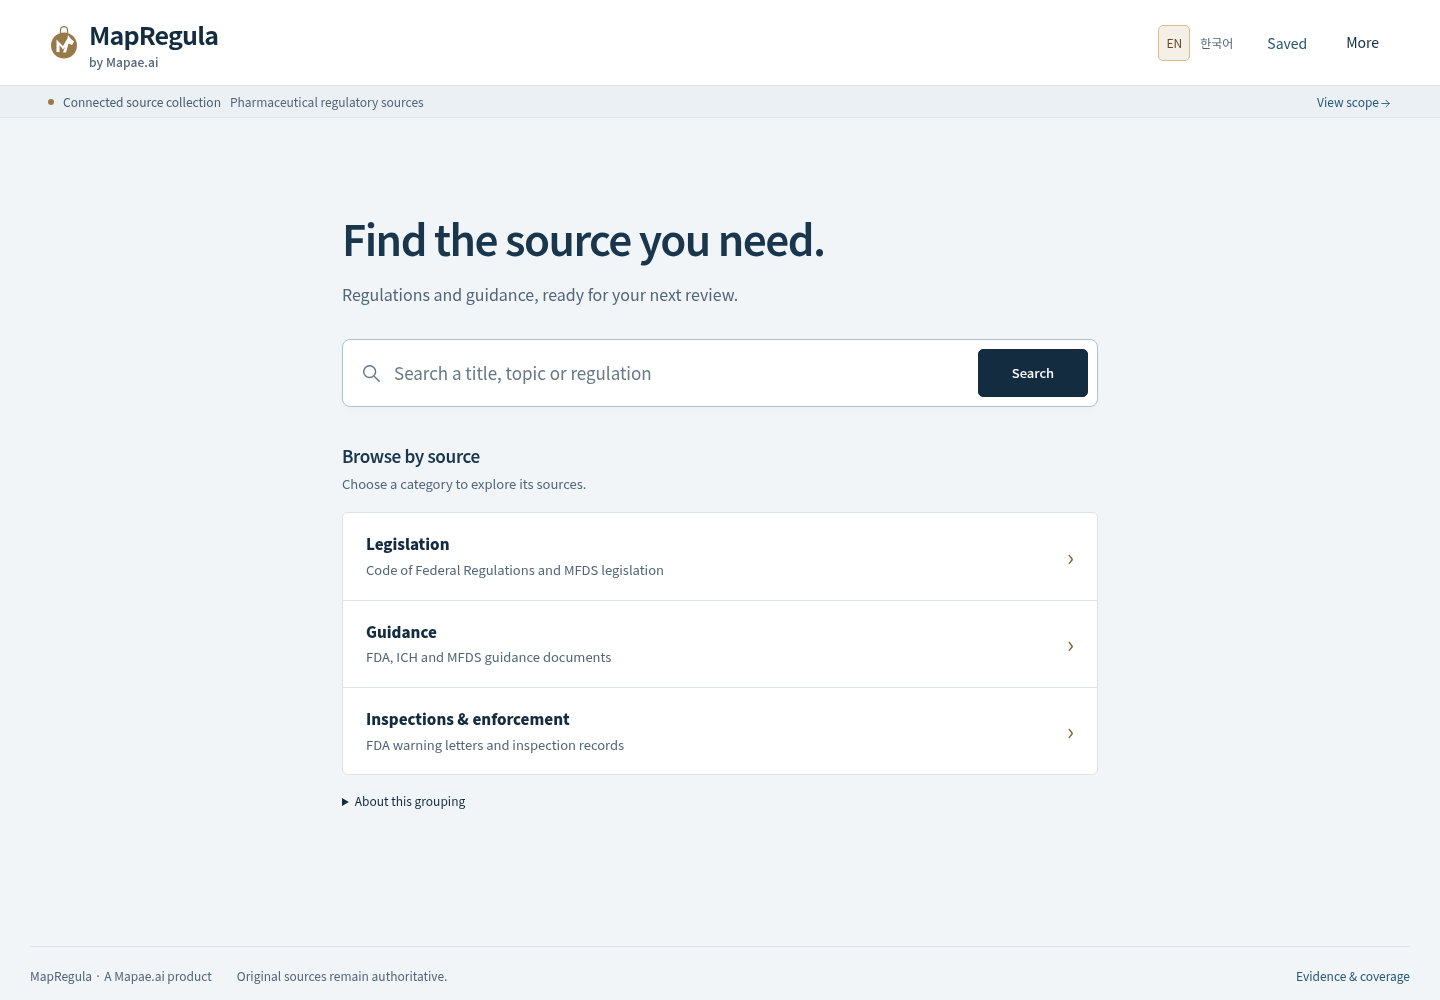Open the Evidence & coverage link
Image resolution: width=1440 pixels, height=1000 pixels.
coord(1353,977)
